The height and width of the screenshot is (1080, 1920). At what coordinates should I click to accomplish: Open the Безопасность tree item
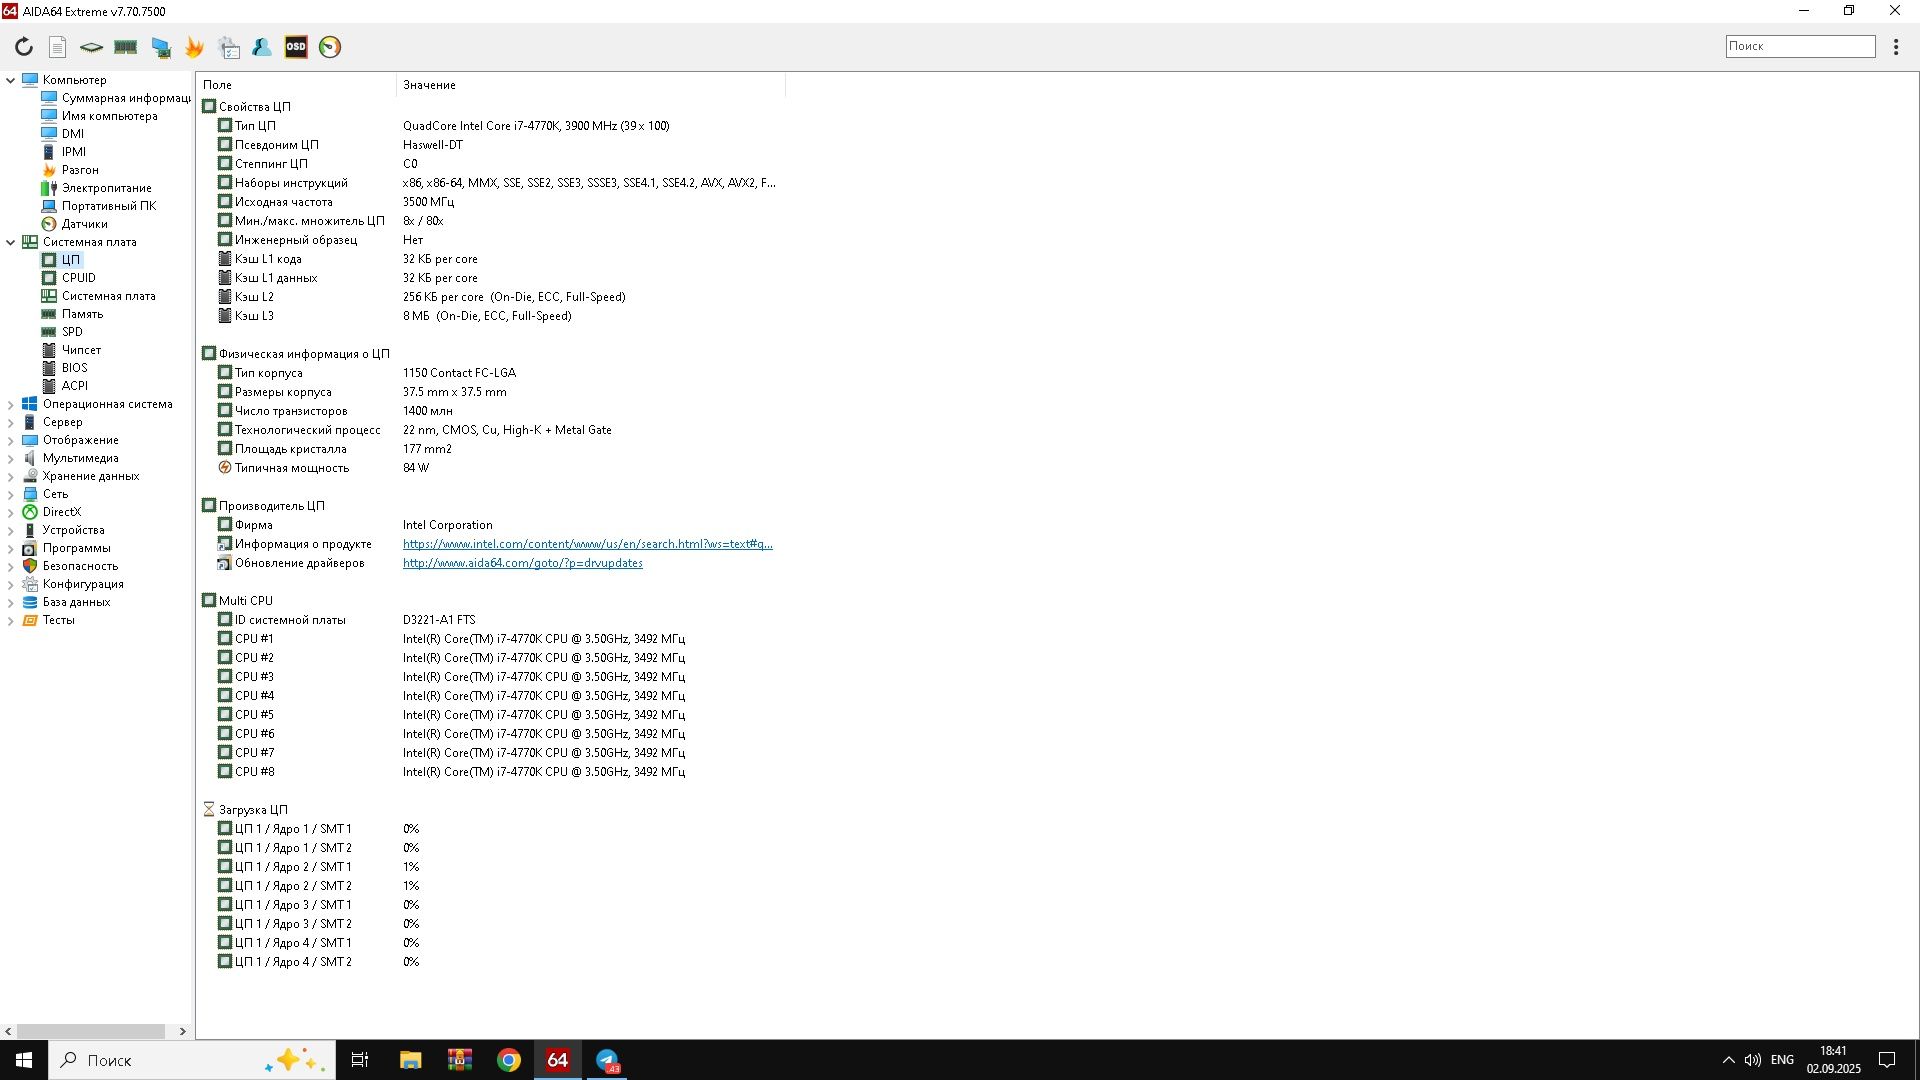tap(70, 566)
